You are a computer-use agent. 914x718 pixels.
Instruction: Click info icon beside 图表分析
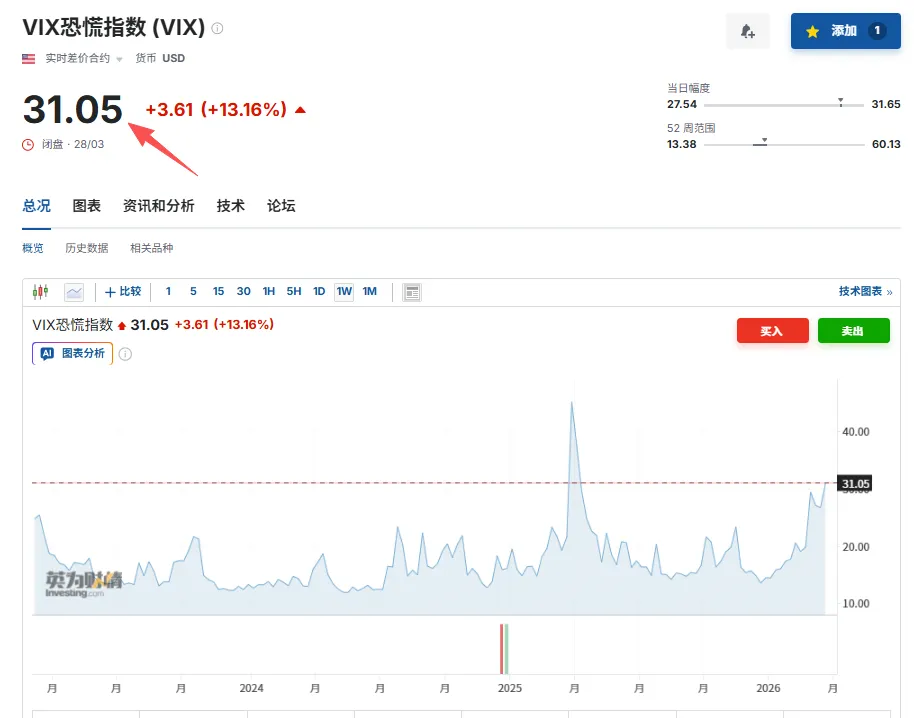click(x=125, y=354)
